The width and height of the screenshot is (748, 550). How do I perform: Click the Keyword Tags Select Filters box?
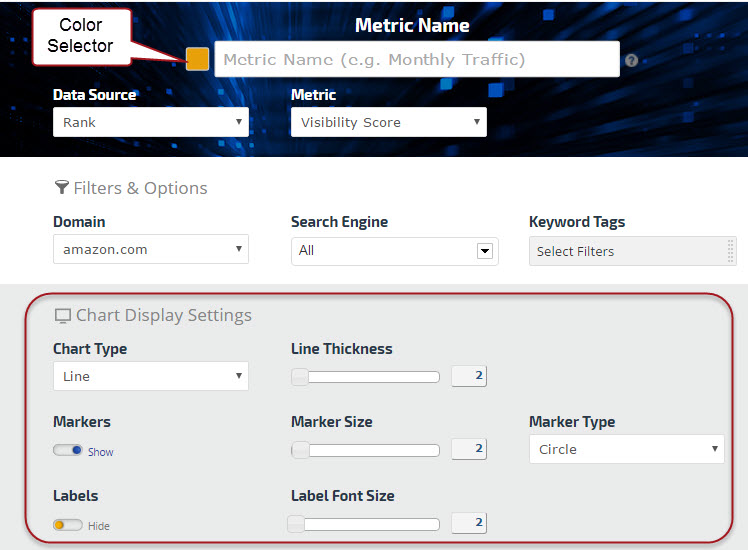tap(626, 251)
